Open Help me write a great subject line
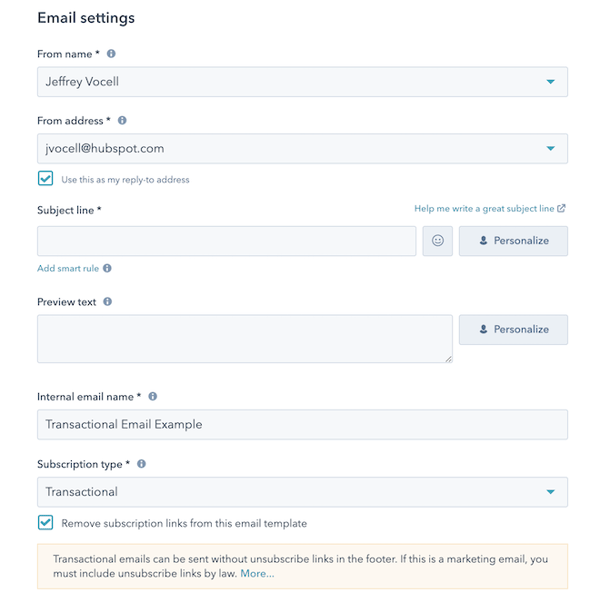 coord(484,209)
